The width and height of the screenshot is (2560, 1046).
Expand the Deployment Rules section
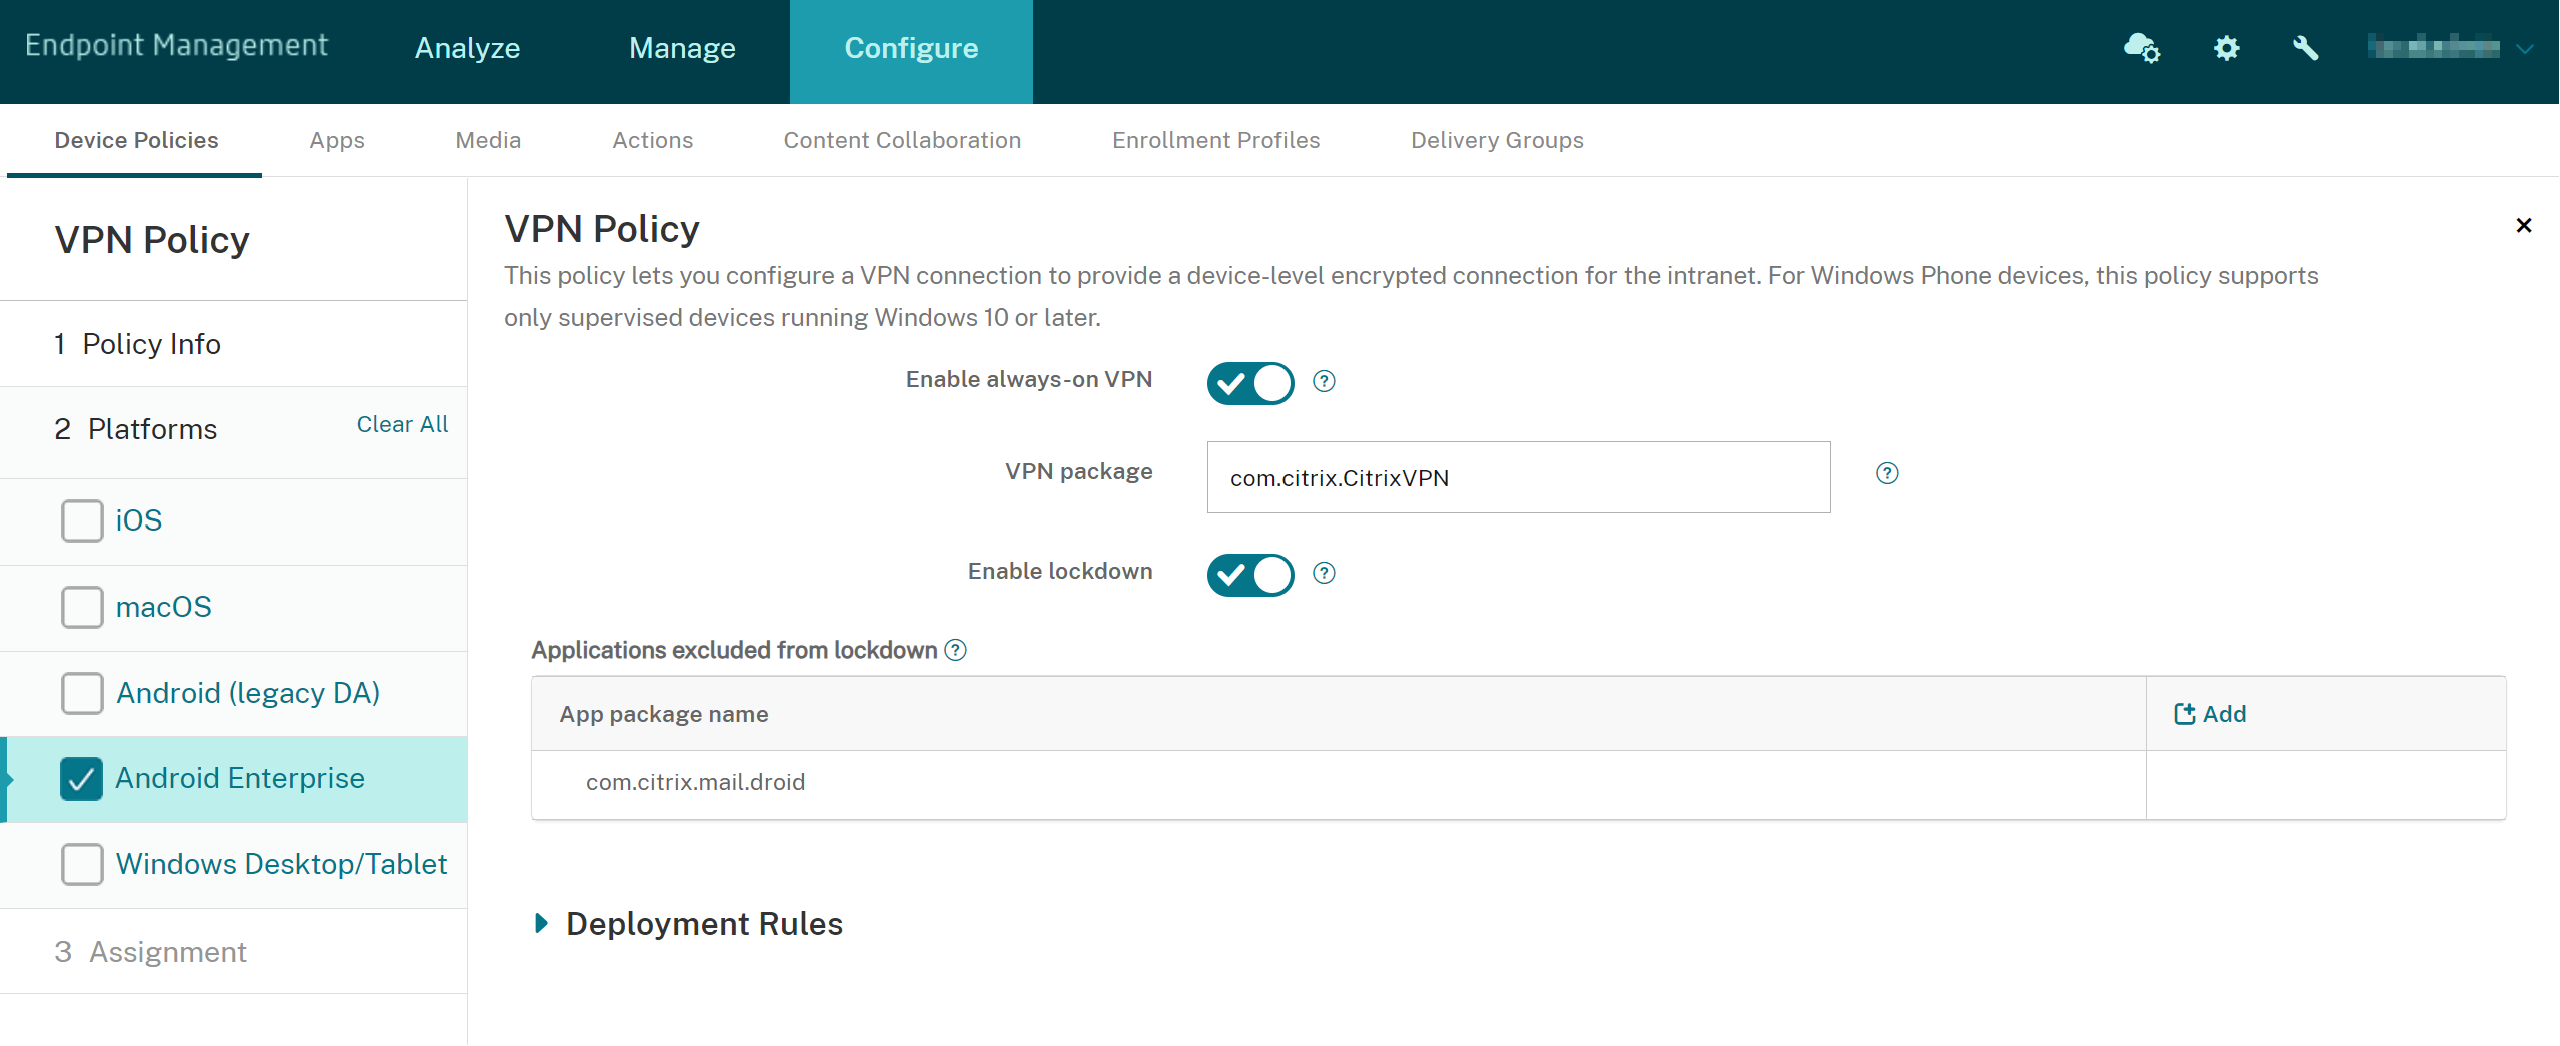542,924
